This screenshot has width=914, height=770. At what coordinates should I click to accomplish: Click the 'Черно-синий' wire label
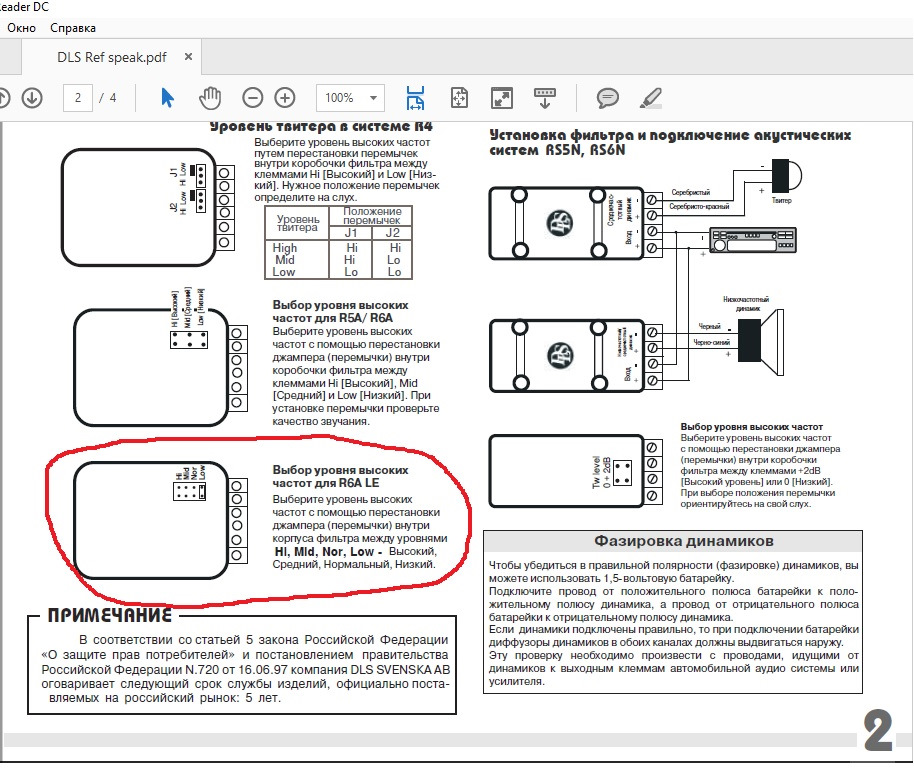pyautogui.click(x=711, y=343)
